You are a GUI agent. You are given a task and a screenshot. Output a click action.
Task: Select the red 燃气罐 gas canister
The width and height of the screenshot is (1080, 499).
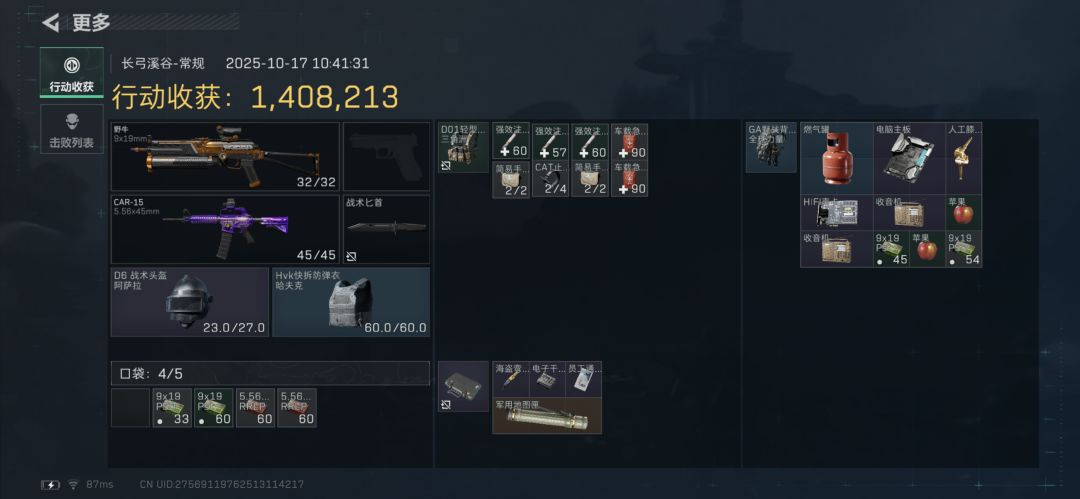pyautogui.click(x=837, y=159)
